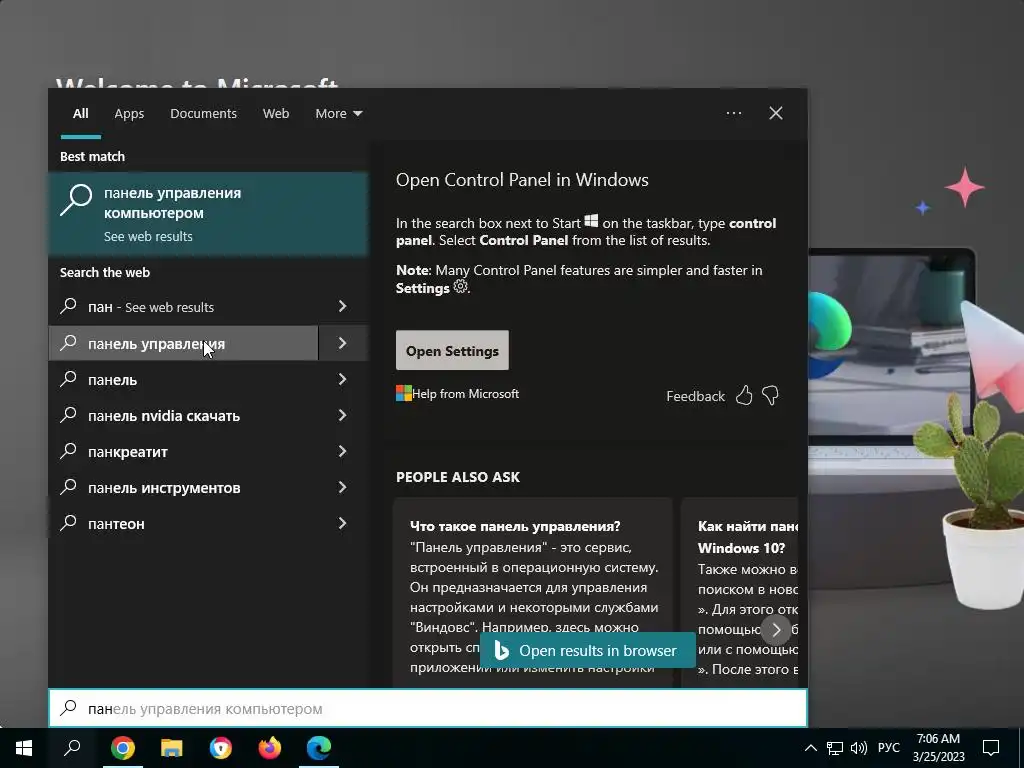The image size is (1024, 768).
Task: Show next People Also Ask card
Action: coord(776,630)
